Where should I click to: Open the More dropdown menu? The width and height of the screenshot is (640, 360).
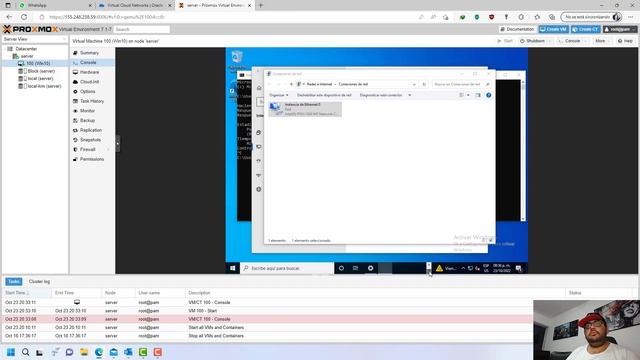(602, 41)
